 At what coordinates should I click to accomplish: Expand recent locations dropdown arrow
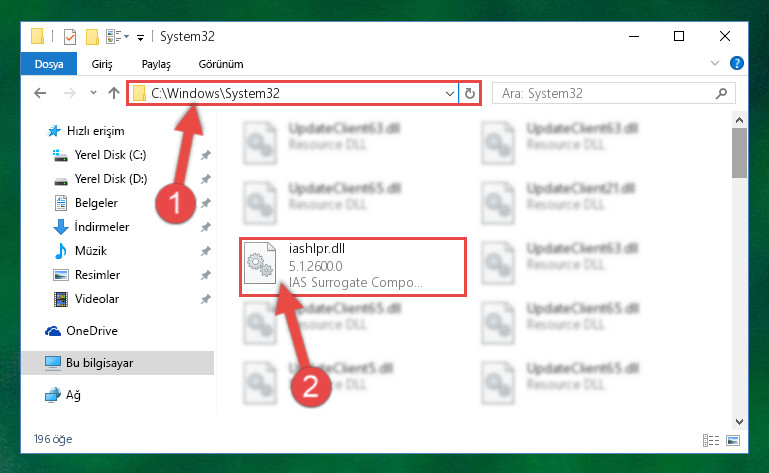coord(93,92)
